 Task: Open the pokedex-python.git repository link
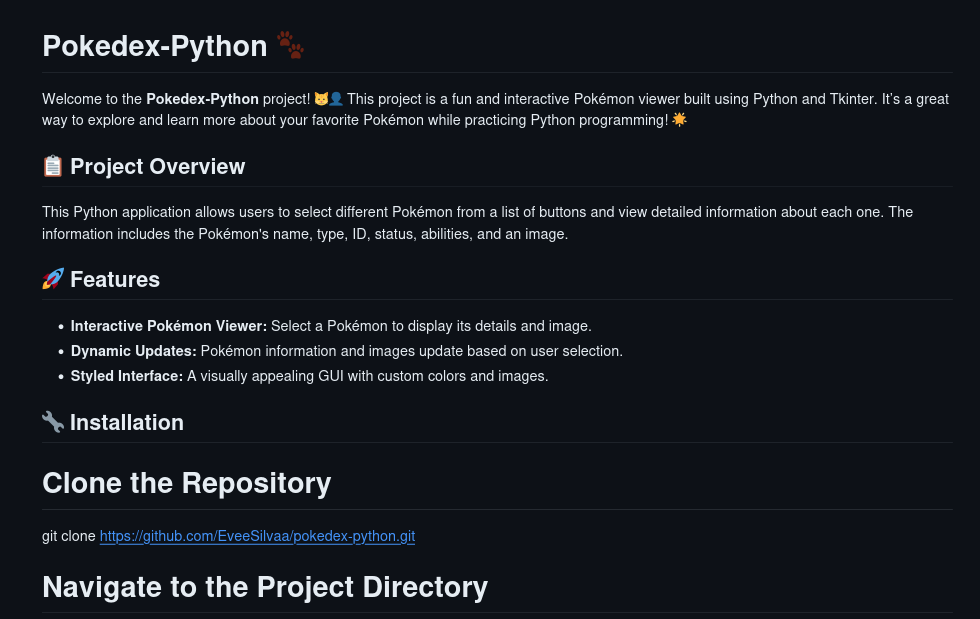pyautogui.click(x=257, y=536)
